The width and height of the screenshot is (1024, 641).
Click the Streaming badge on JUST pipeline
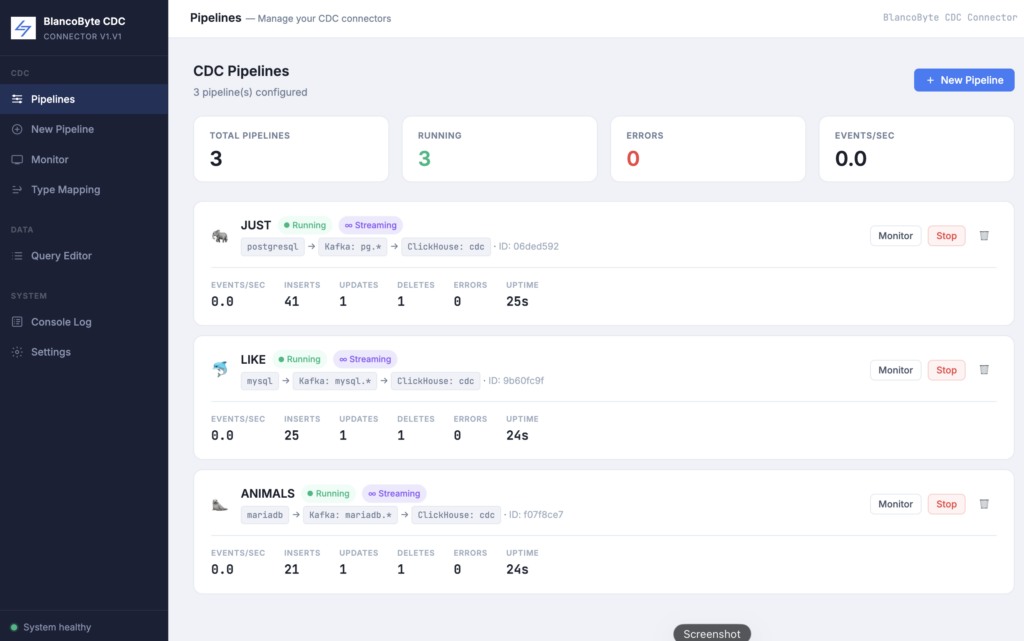pos(370,225)
